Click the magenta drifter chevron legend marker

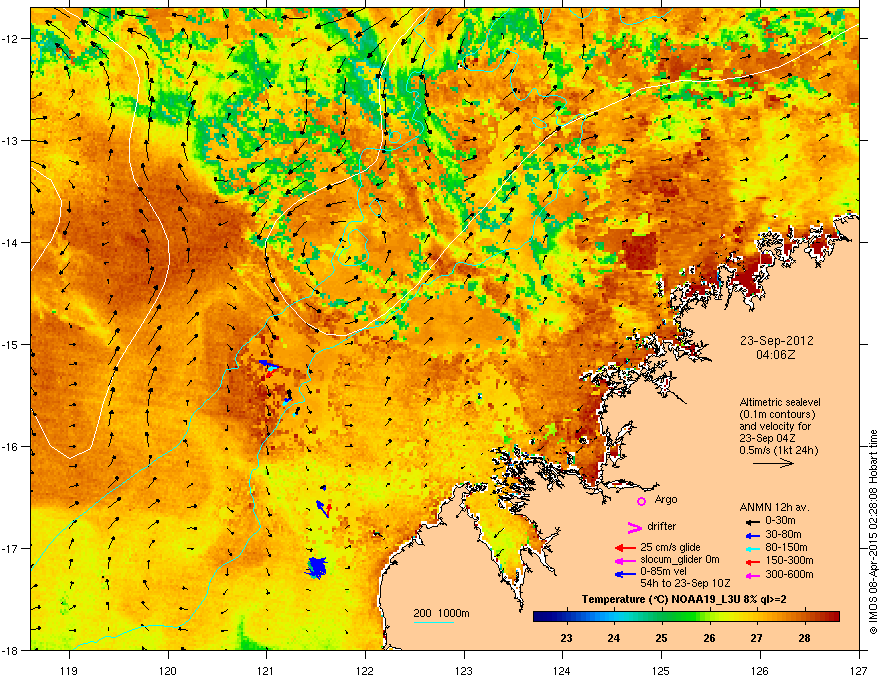pyautogui.click(x=634, y=527)
